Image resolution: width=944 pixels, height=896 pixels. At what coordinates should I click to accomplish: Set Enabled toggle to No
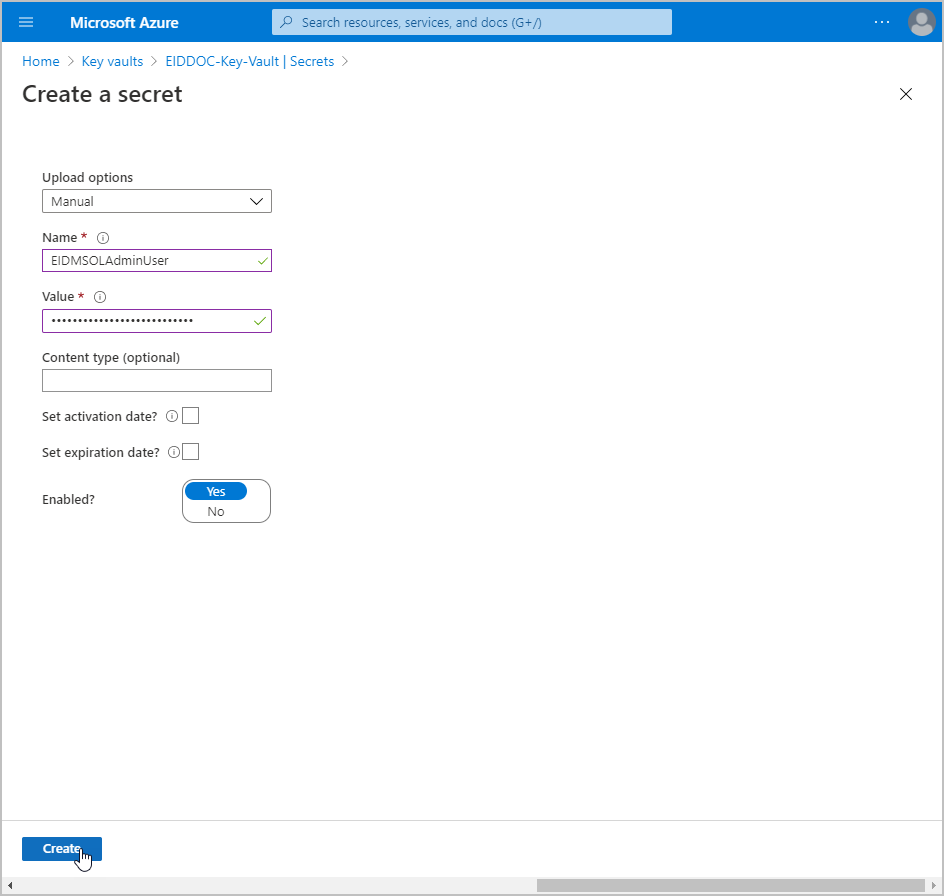[216, 511]
